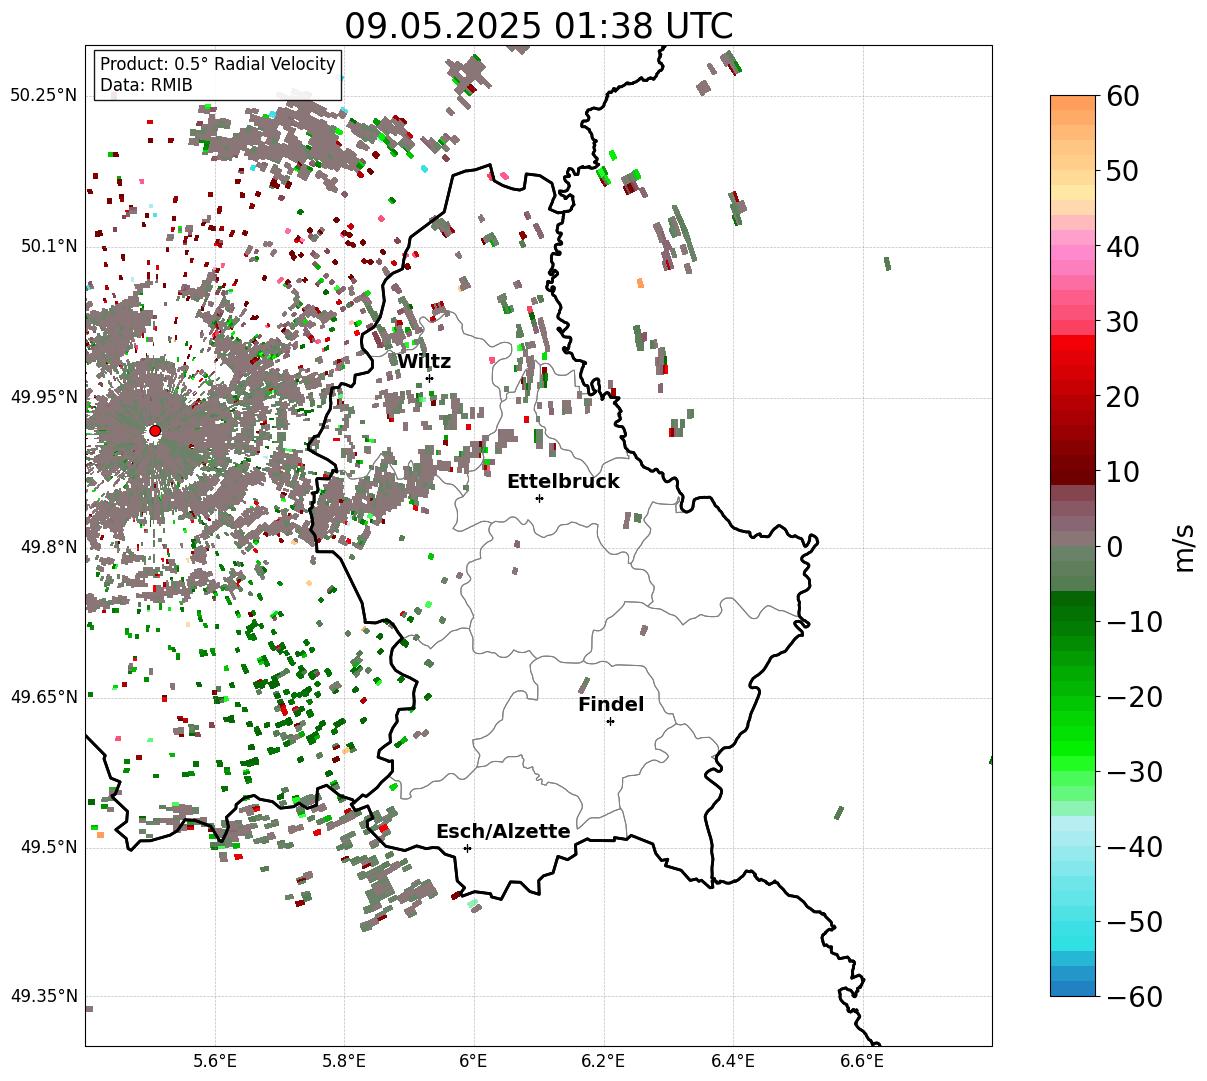The width and height of the screenshot is (1207, 1081).
Task: Click the −60 tick label on colorbar
Action: pos(1133,997)
